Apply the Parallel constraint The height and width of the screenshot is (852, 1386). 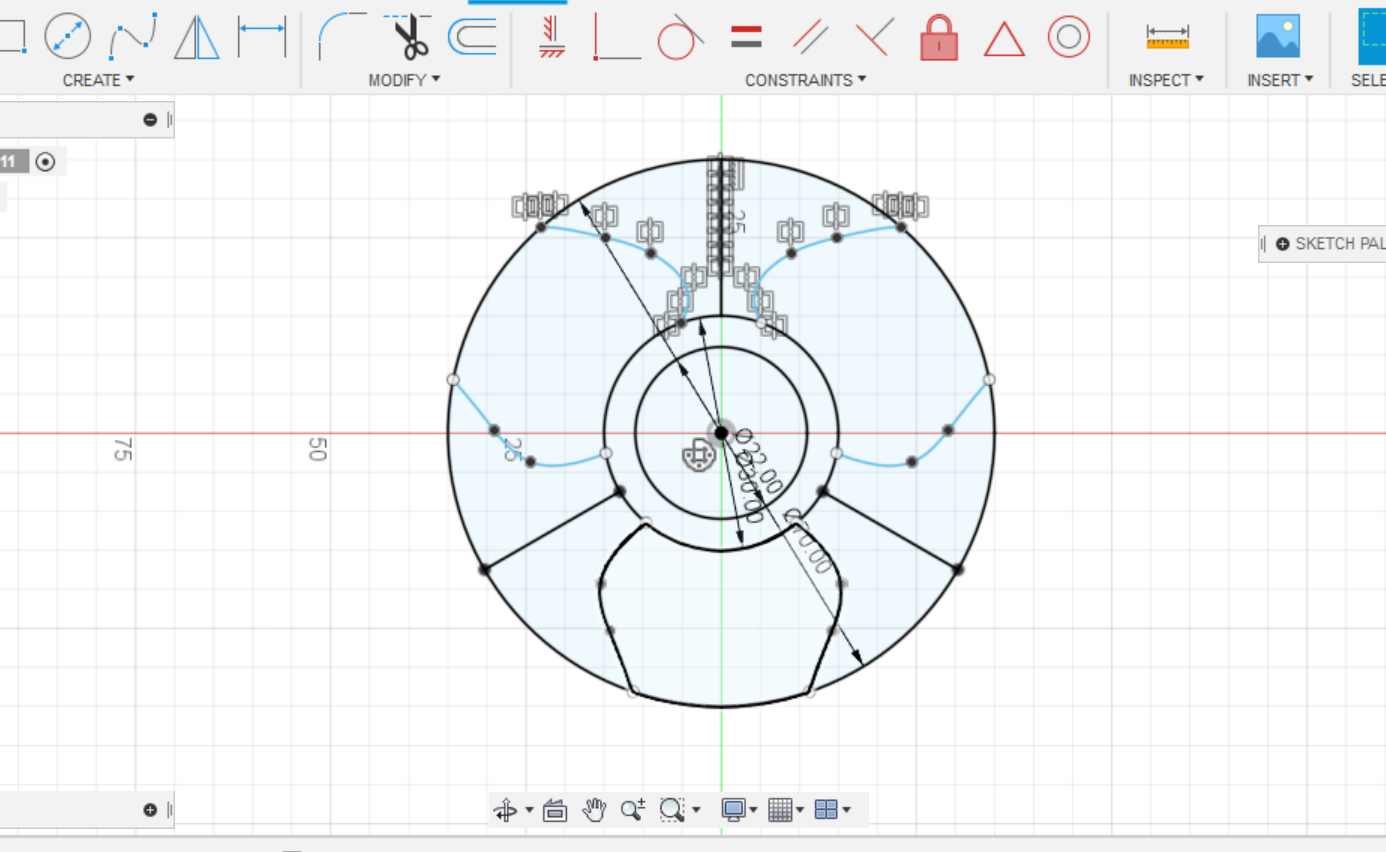[x=810, y=37]
